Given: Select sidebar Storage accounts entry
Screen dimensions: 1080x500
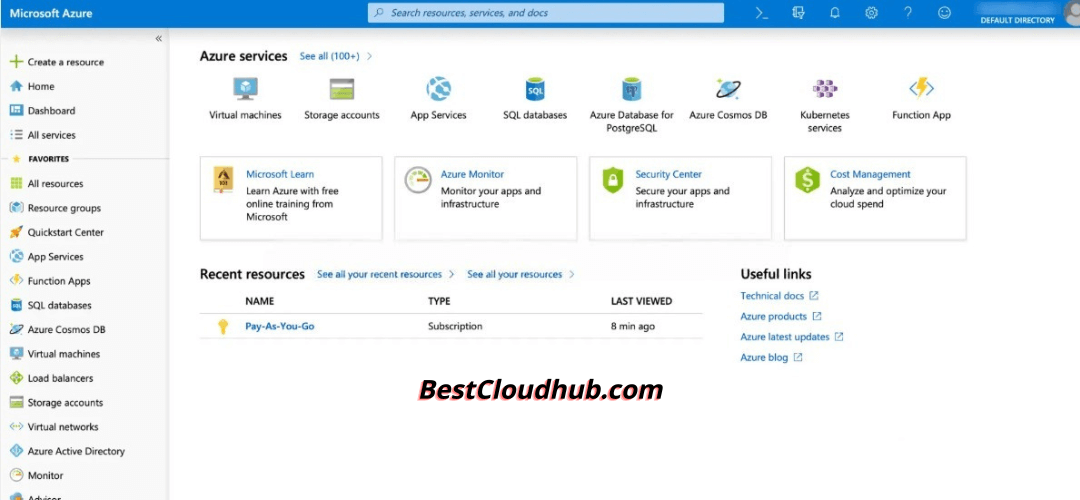Looking at the screenshot, I should (x=65, y=403).
